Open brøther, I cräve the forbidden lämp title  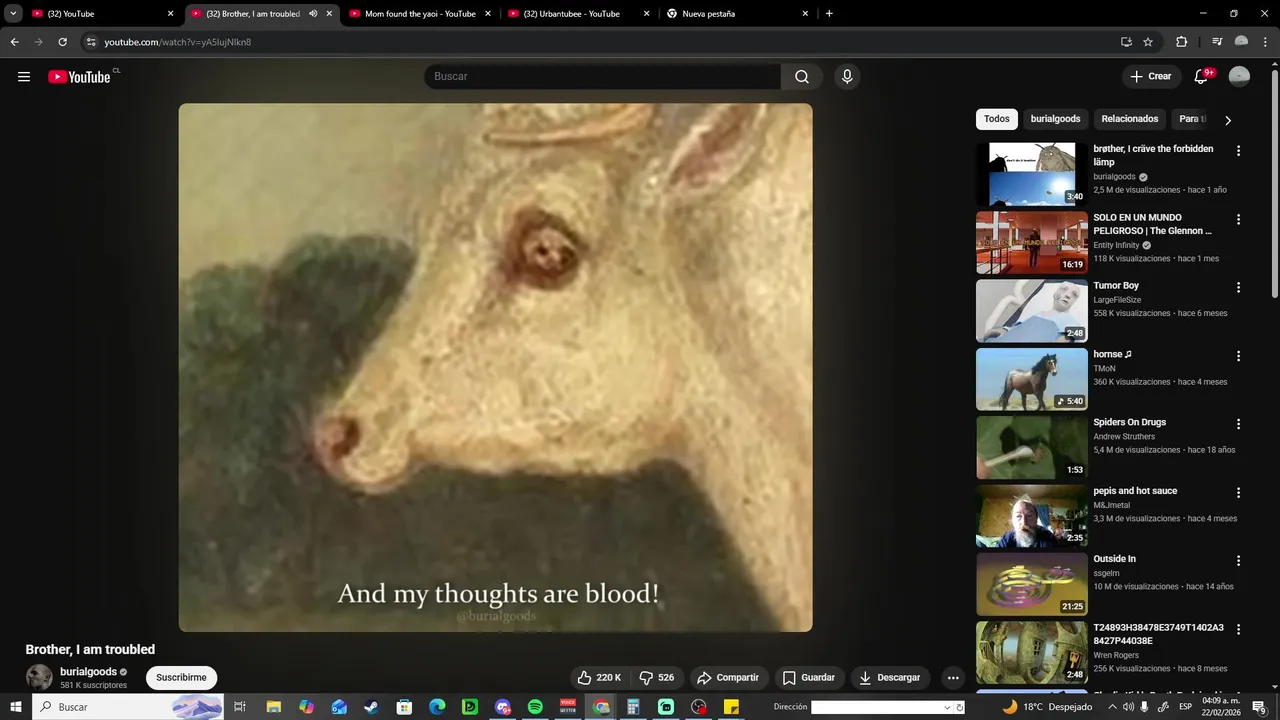tap(1153, 155)
